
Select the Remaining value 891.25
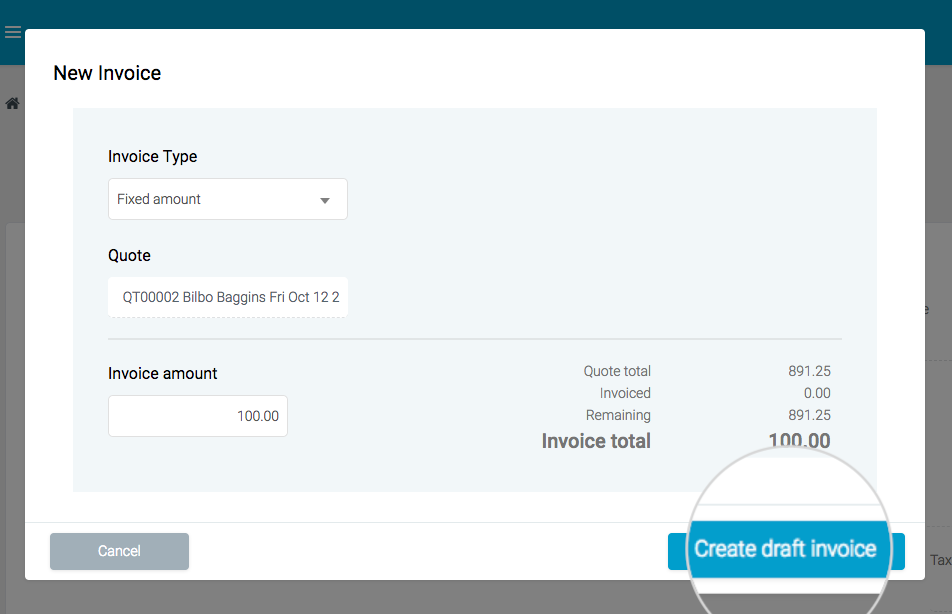[809, 415]
